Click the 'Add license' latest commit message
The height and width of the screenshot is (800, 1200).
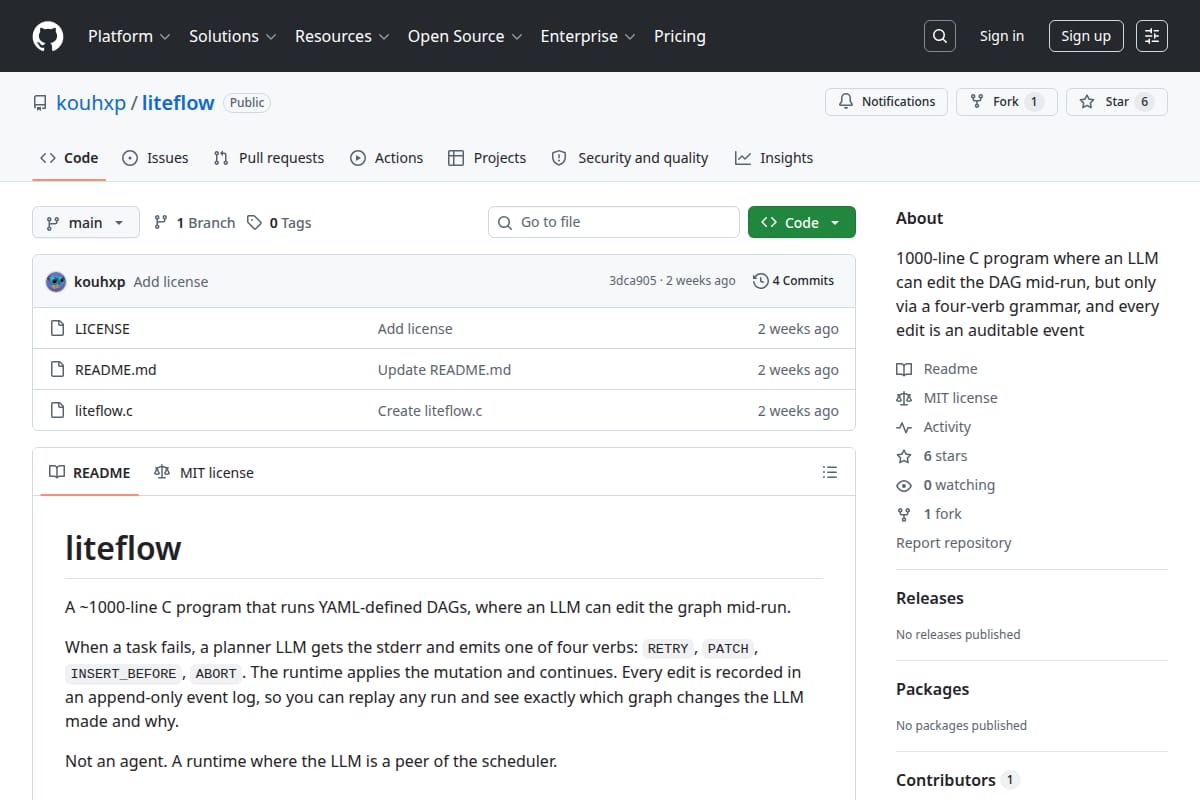171,282
